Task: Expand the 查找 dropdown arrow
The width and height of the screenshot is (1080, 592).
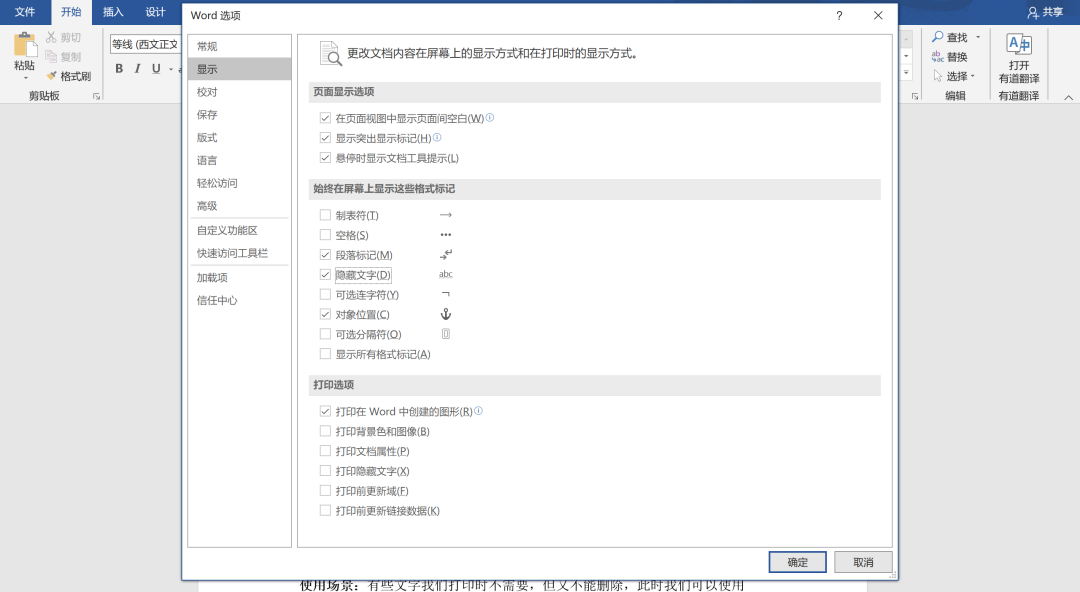Action: point(978,37)
